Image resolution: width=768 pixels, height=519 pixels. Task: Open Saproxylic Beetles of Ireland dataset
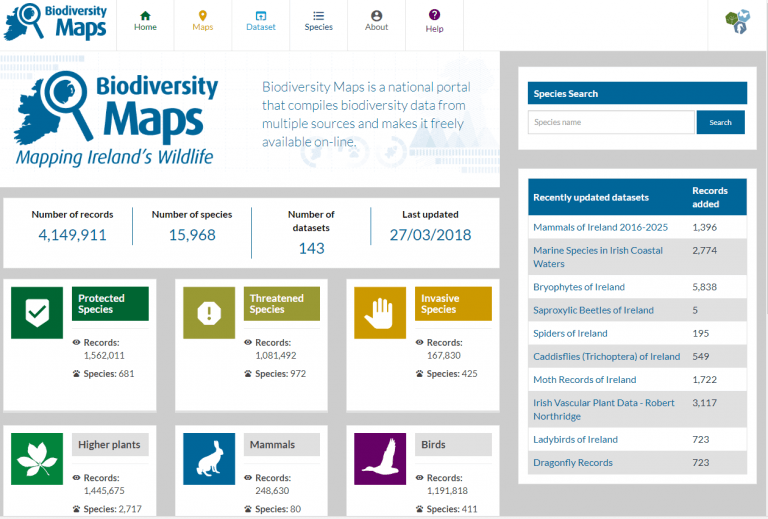593,310
